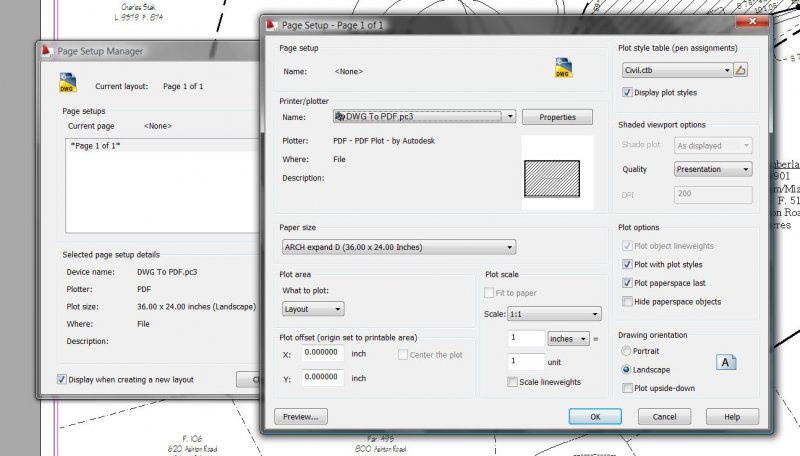Screen dimensions: 800x456
Task: Open the Shade plot As displayed dropdown
Action: [713, 145]
